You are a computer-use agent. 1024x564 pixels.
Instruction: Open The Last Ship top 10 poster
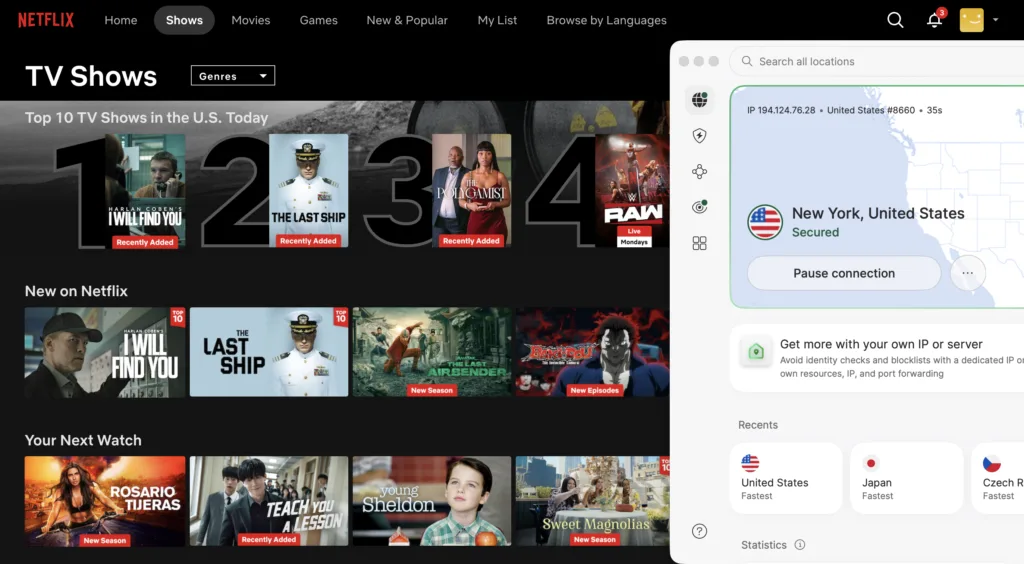click(308, 191)
